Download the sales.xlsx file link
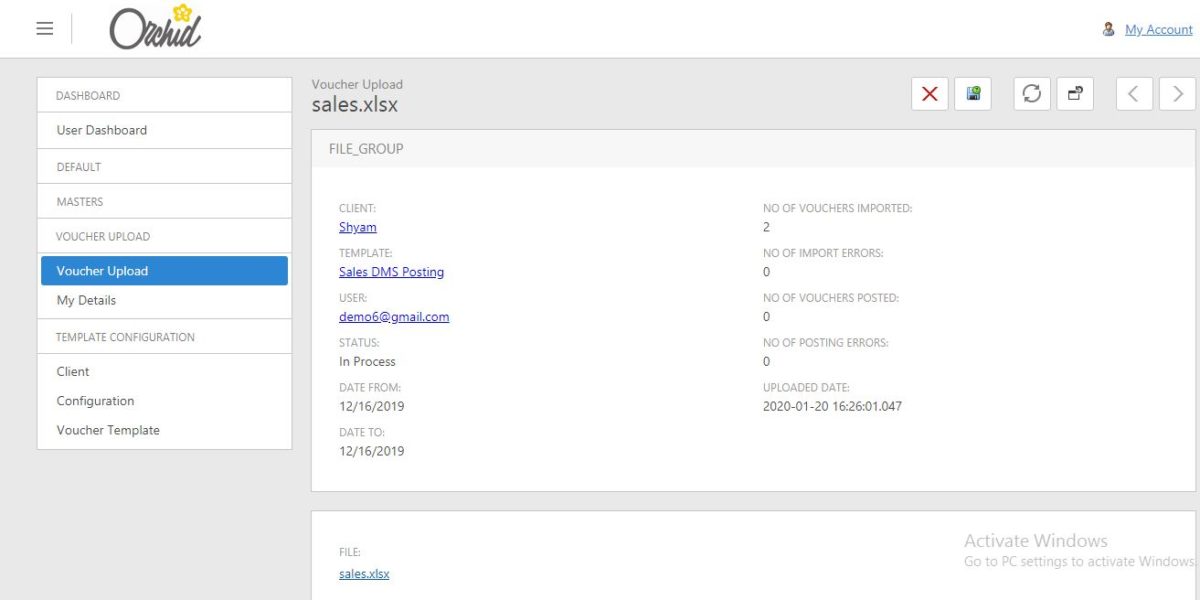This screenshot has width=1200, height=600. (x=364, y=573)
